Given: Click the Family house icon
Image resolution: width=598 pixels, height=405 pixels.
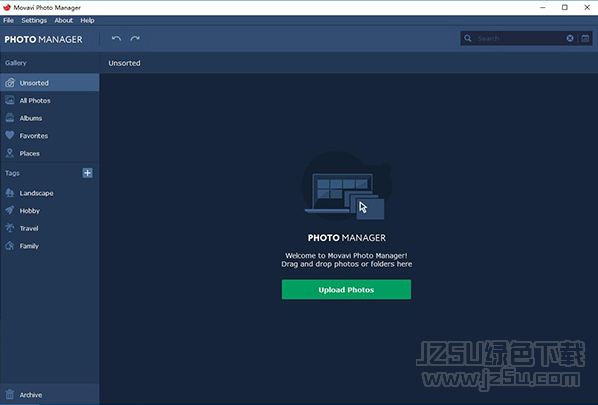Looking at the screenshot, I should click(x=10, y=246).
